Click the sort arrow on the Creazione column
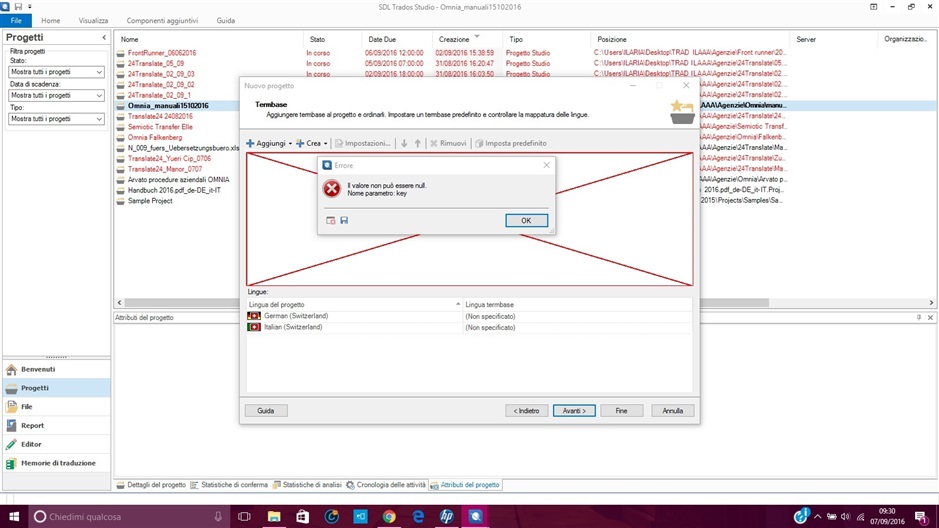This screenshot has width=939, height=528. tap(477, 37)
